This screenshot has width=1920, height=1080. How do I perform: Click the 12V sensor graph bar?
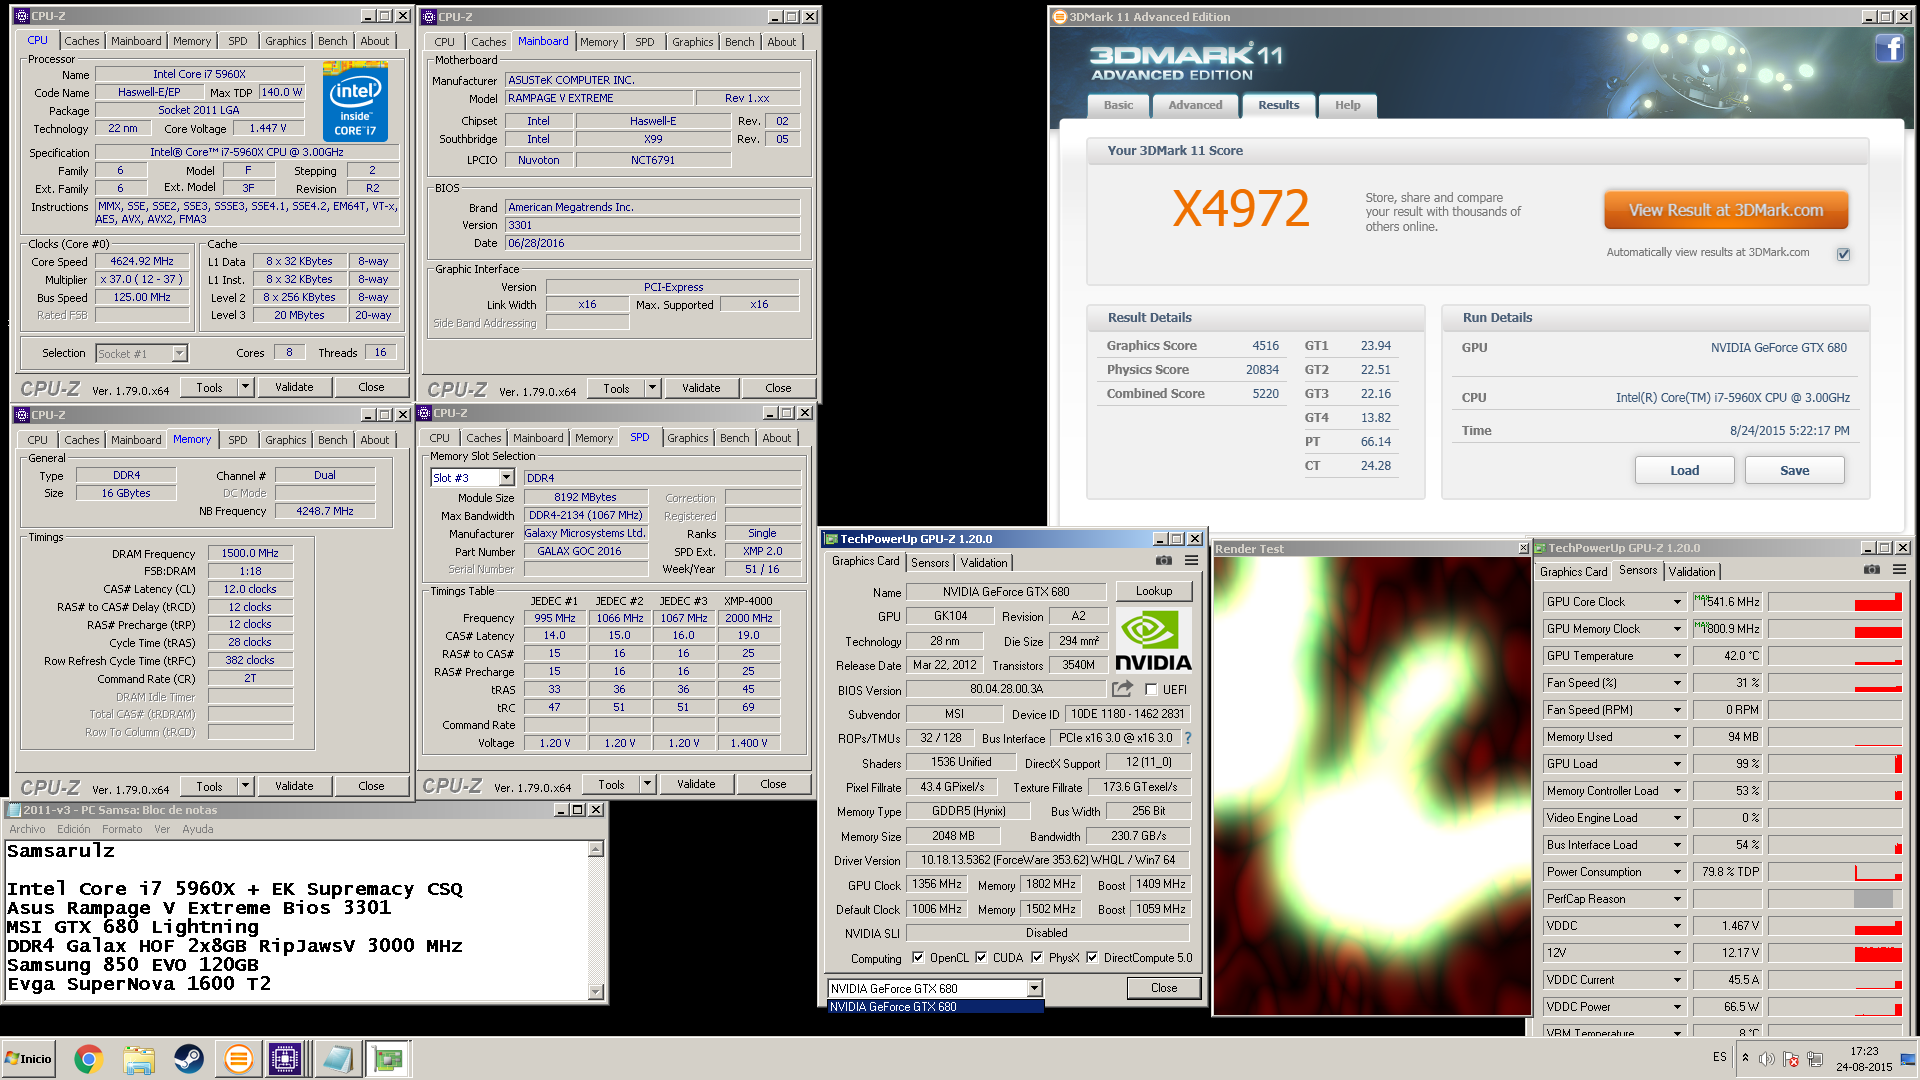[1834, 953]
